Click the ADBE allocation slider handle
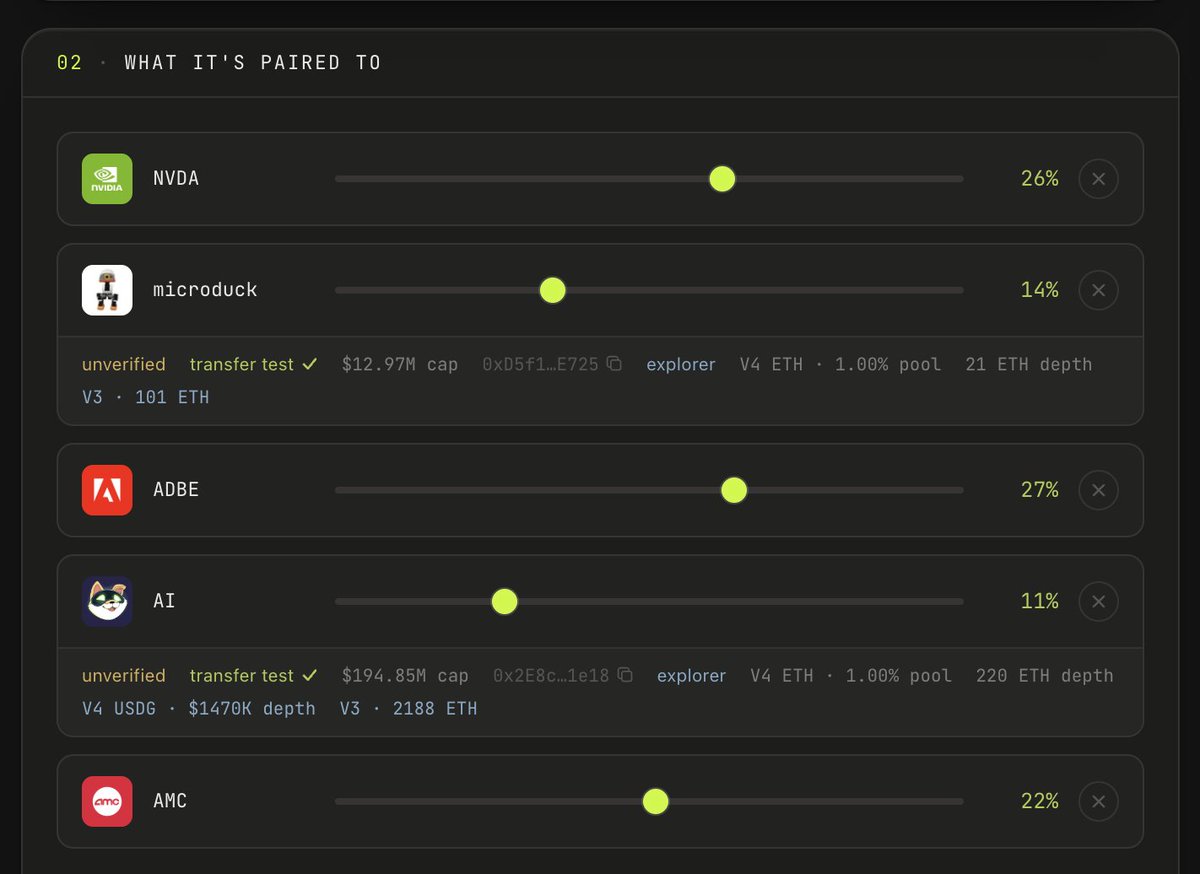The image size is (1200, 874). click(x=734, y=490)
